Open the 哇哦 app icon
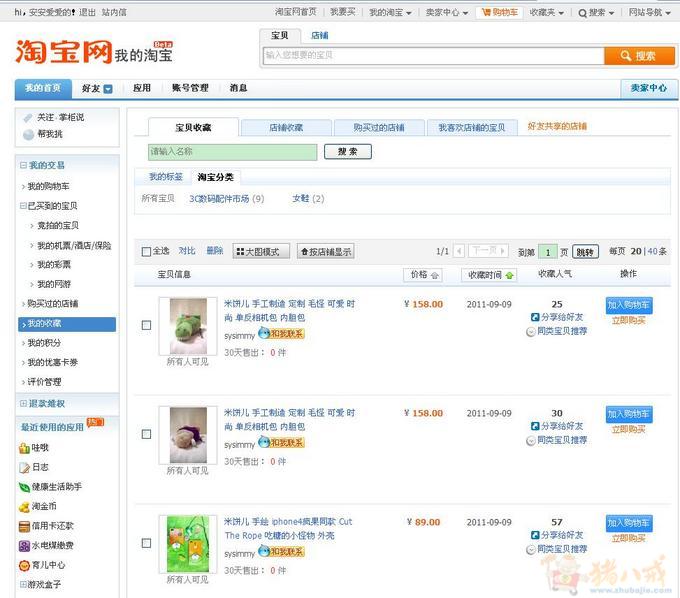680x598 pixels. coord(24,448)
